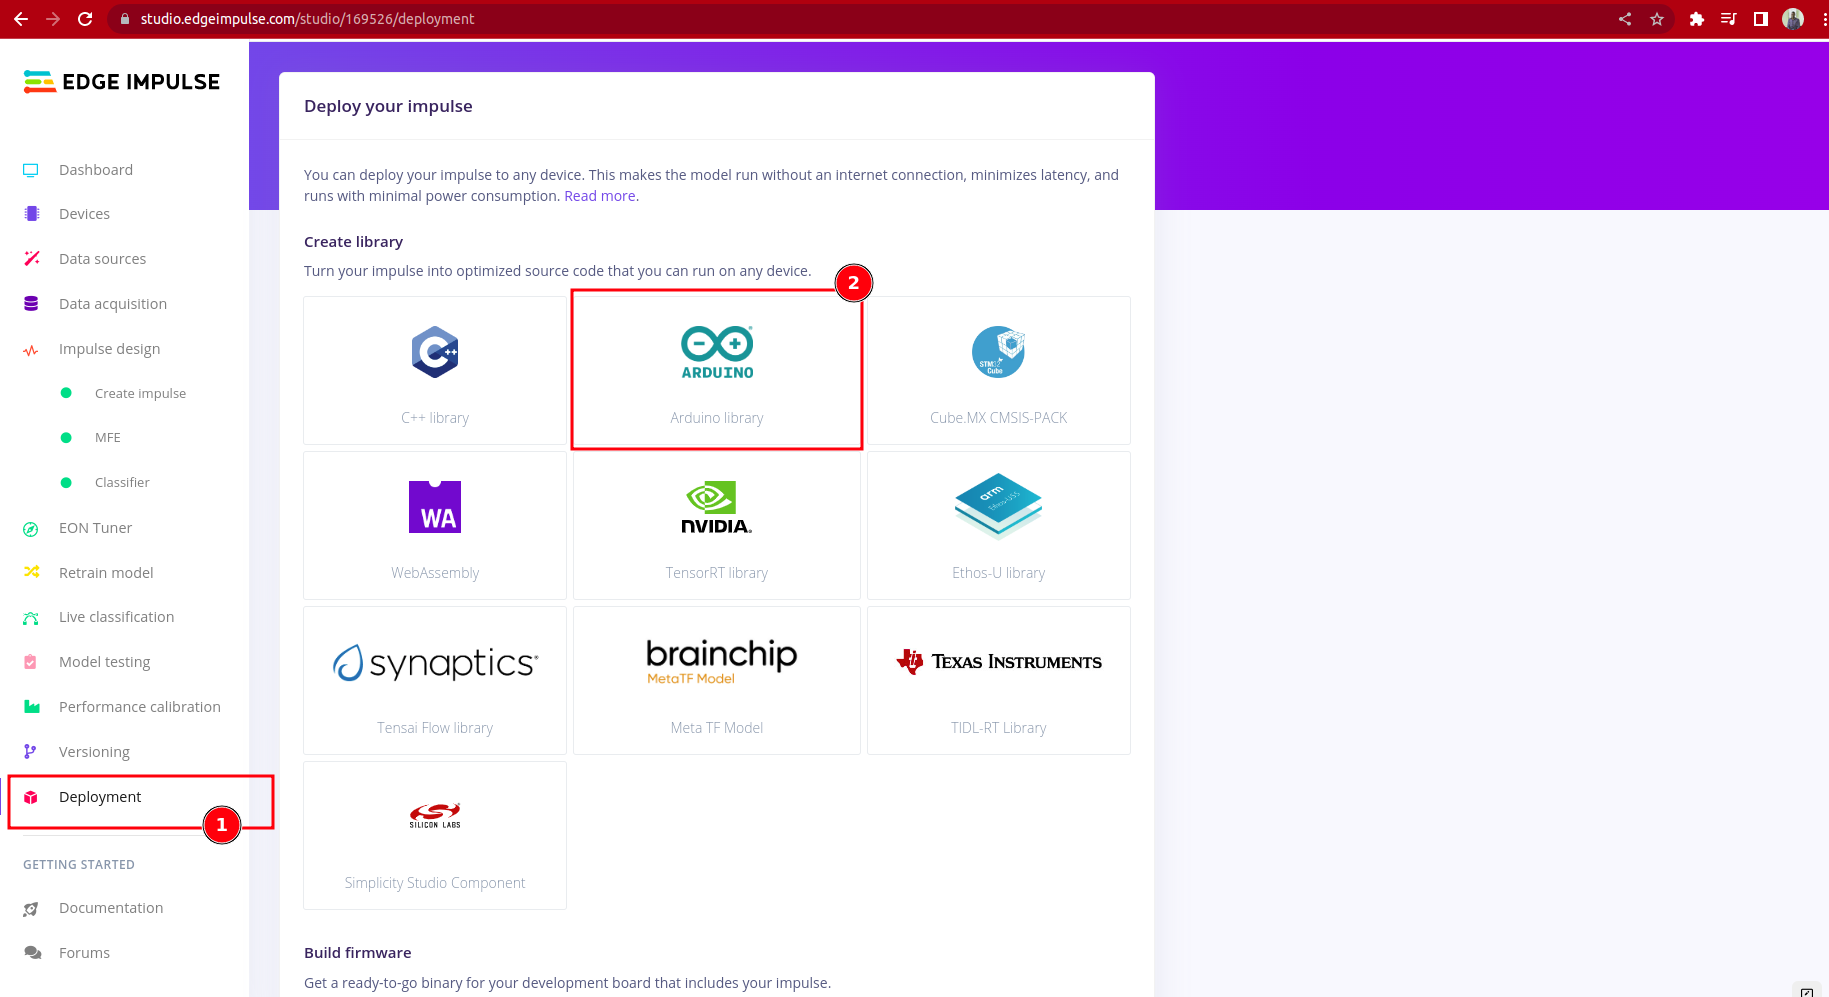Screen dimensions: 1829x997
Task: Choose the Texas Instruments TIDL-RT Library
Action: [x=998, y=680]
